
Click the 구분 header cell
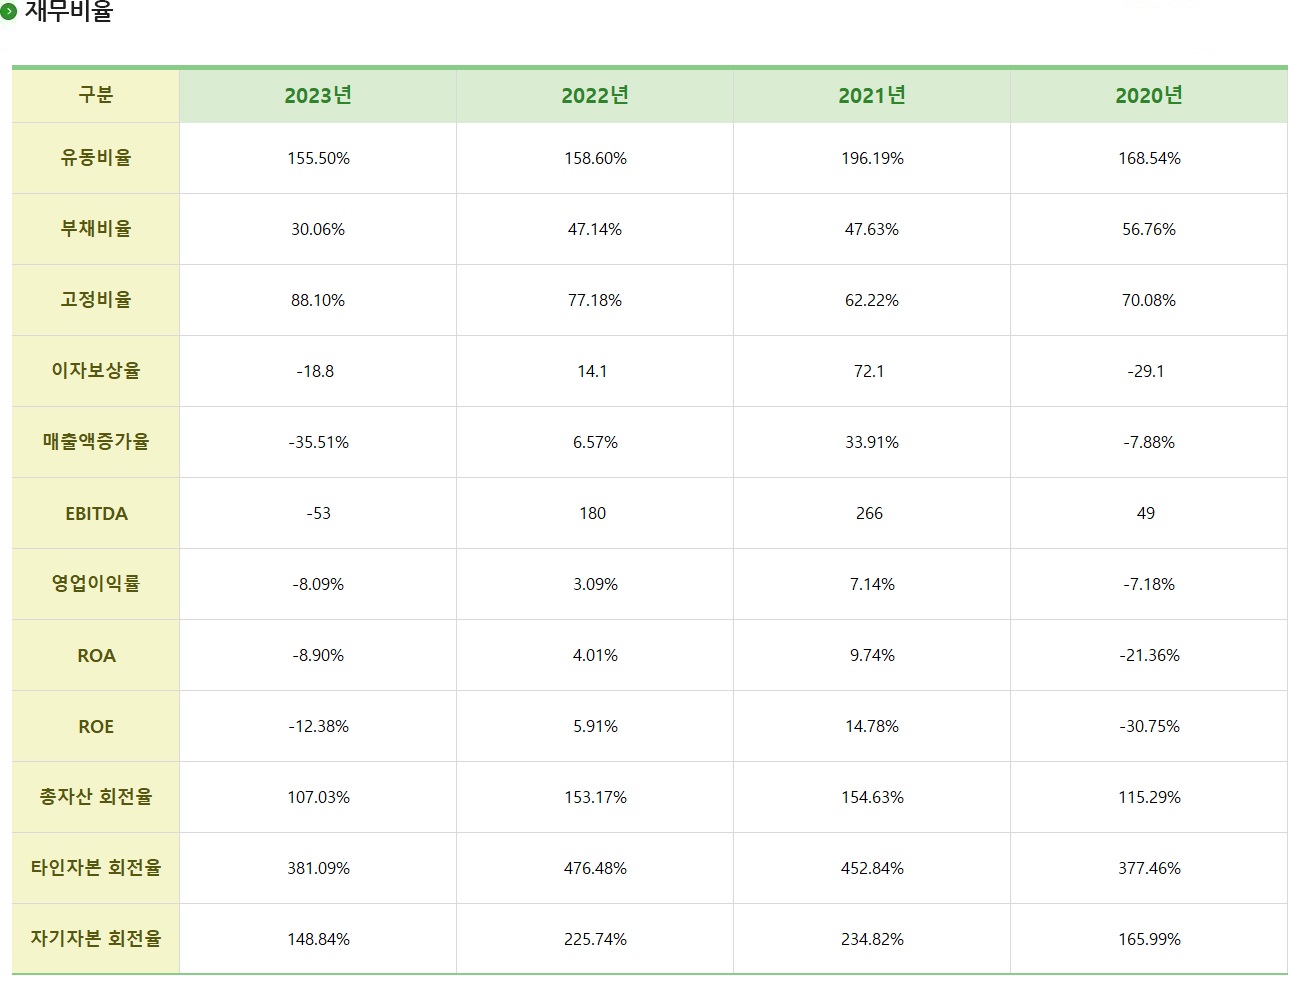[x=96, y=96]
